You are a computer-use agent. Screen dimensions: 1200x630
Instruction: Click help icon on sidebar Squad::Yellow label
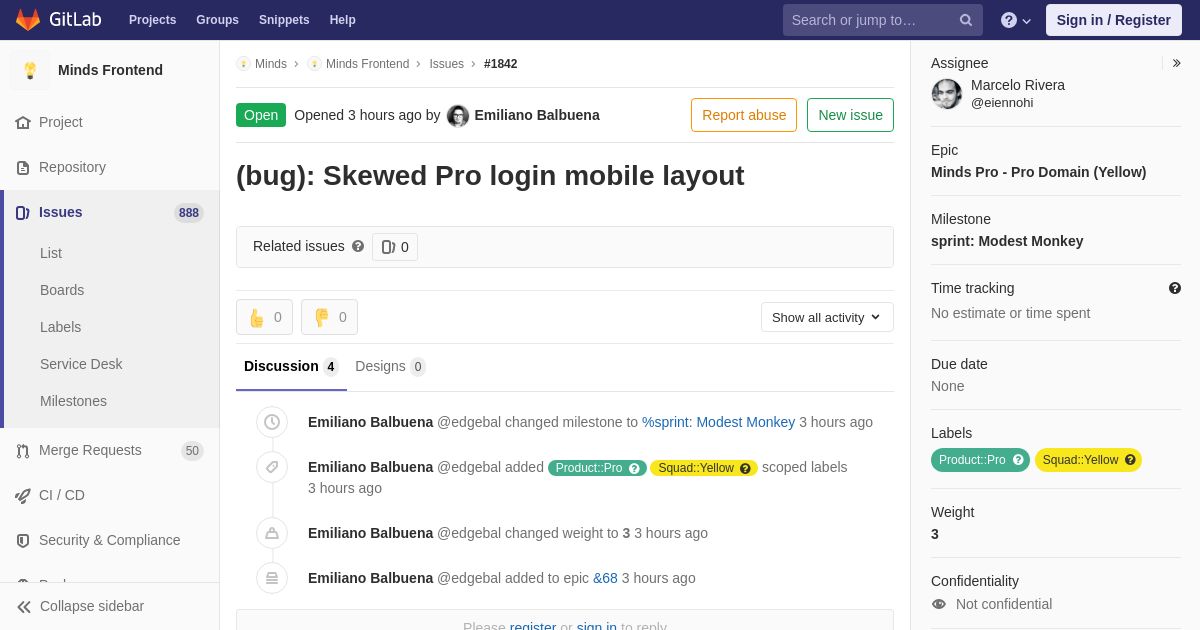tap(1130, 460)
